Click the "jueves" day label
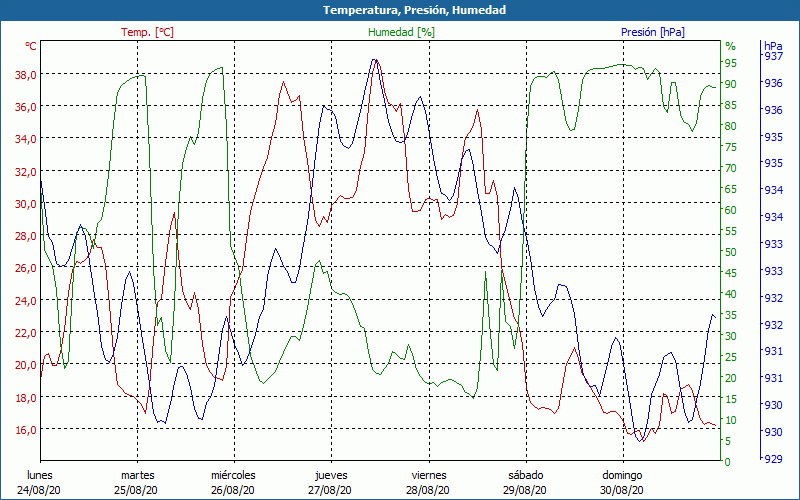This screenshot has width=800, height=500. [331, 476]
